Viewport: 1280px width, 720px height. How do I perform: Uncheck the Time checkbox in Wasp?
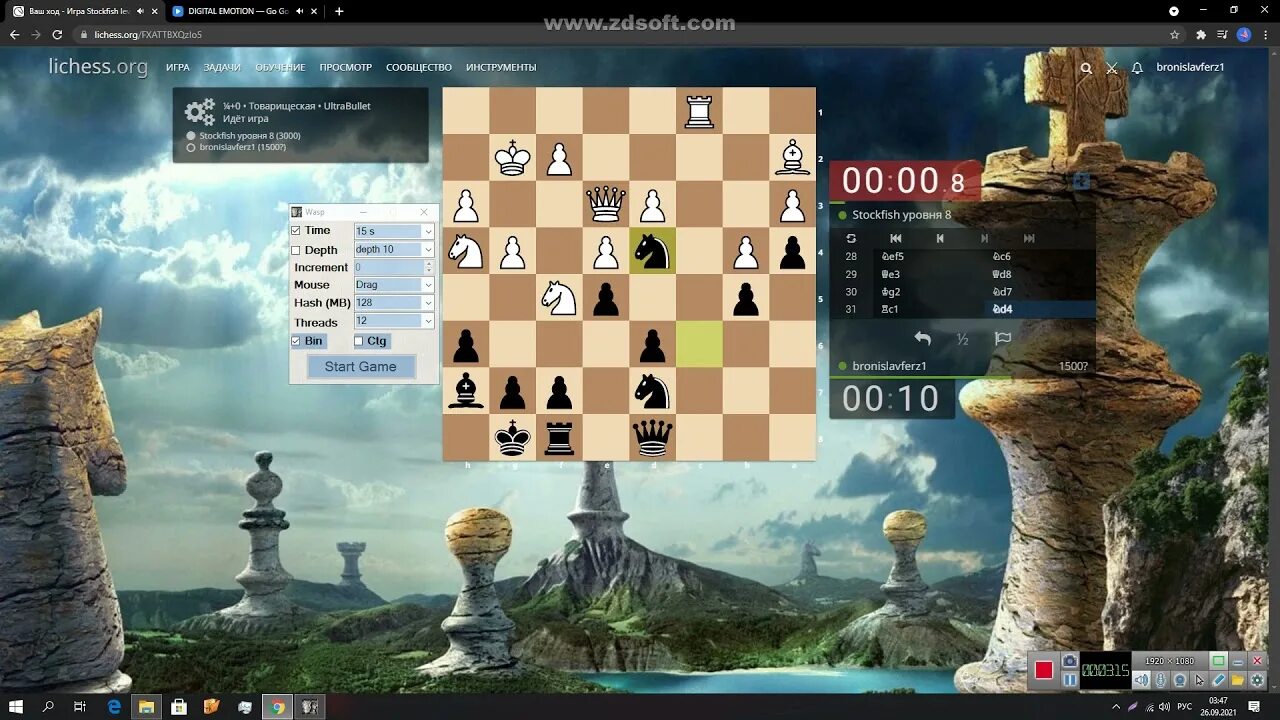pyautogui.click(x=296, y=230)
